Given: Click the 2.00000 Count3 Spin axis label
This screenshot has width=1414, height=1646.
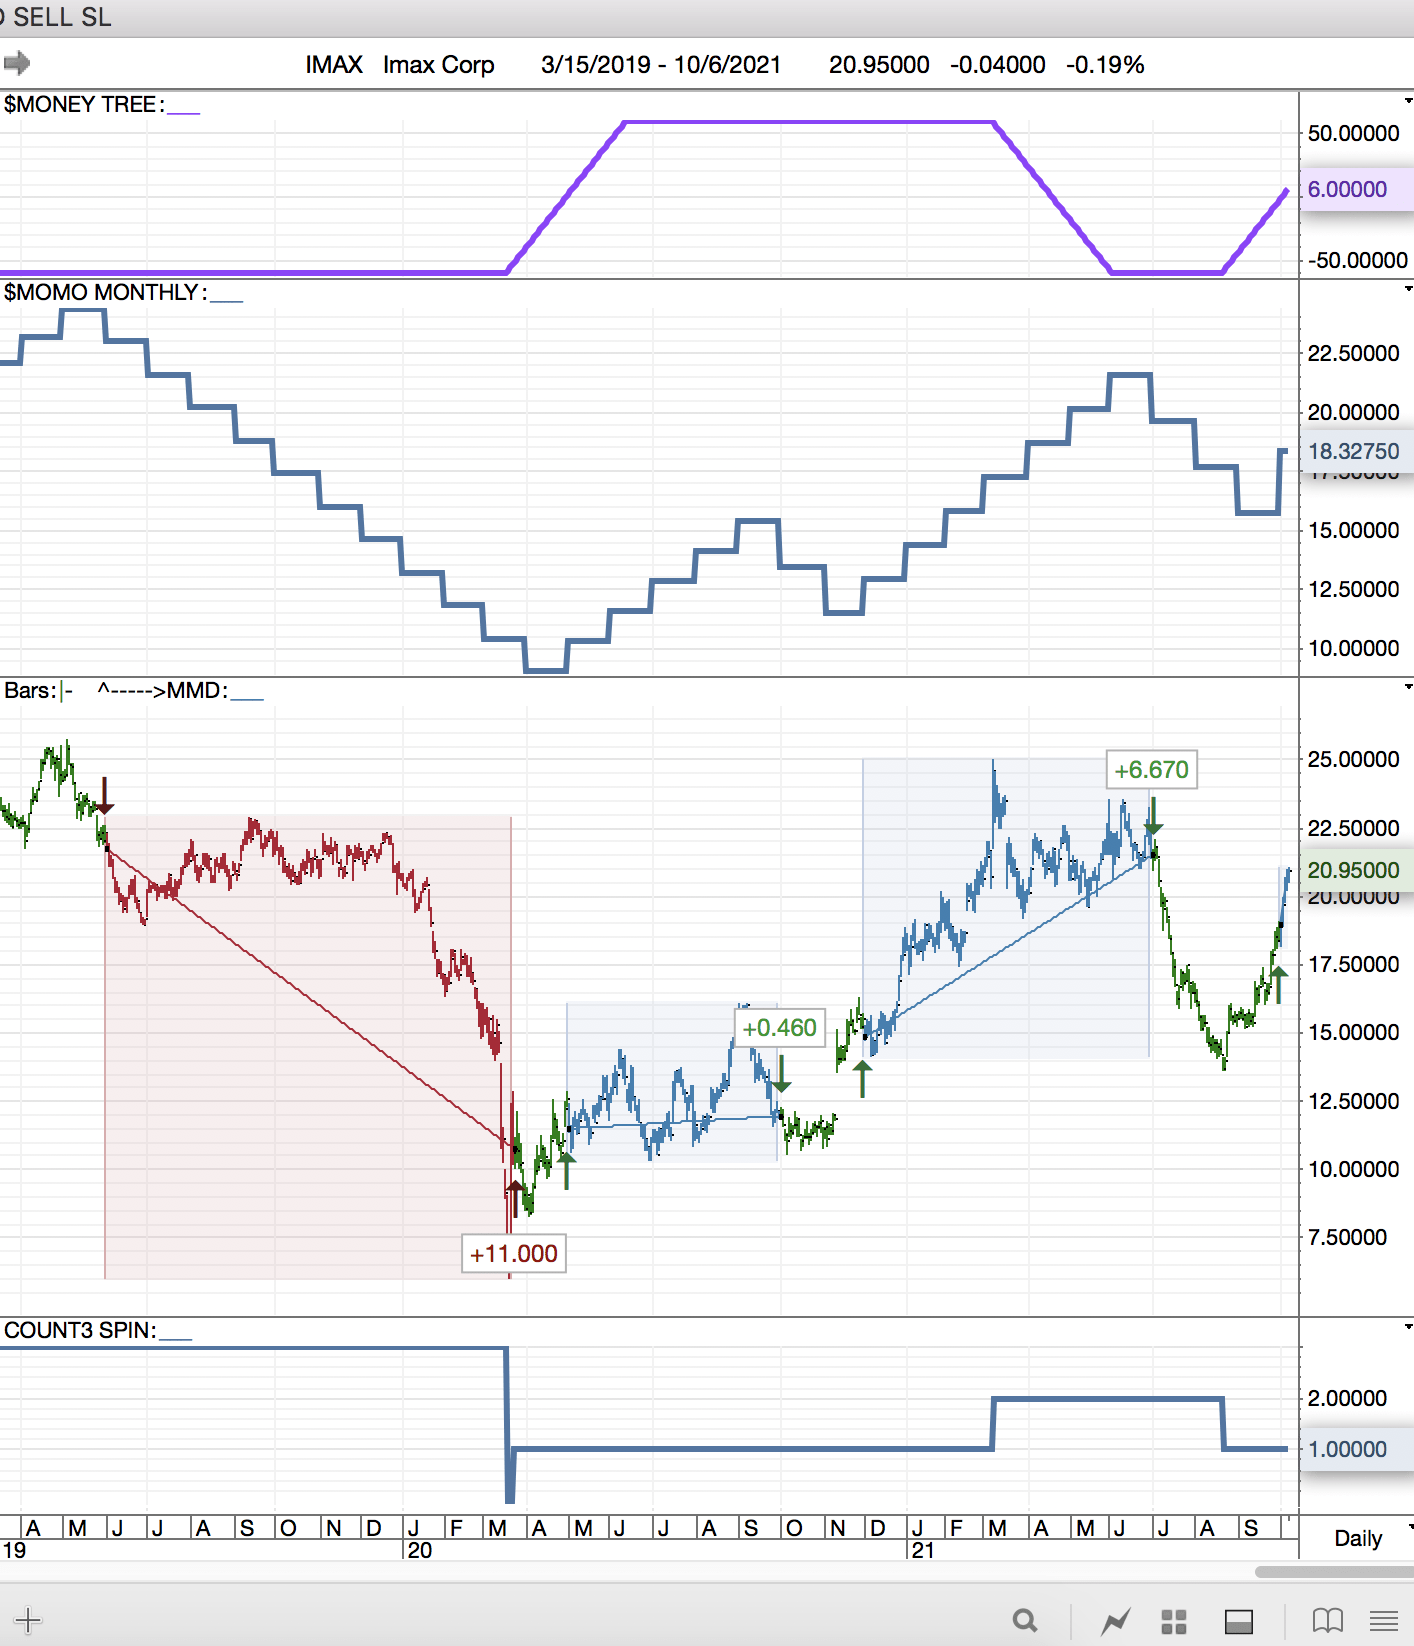Looking at the screenshot, I should pos(1348,1398).
